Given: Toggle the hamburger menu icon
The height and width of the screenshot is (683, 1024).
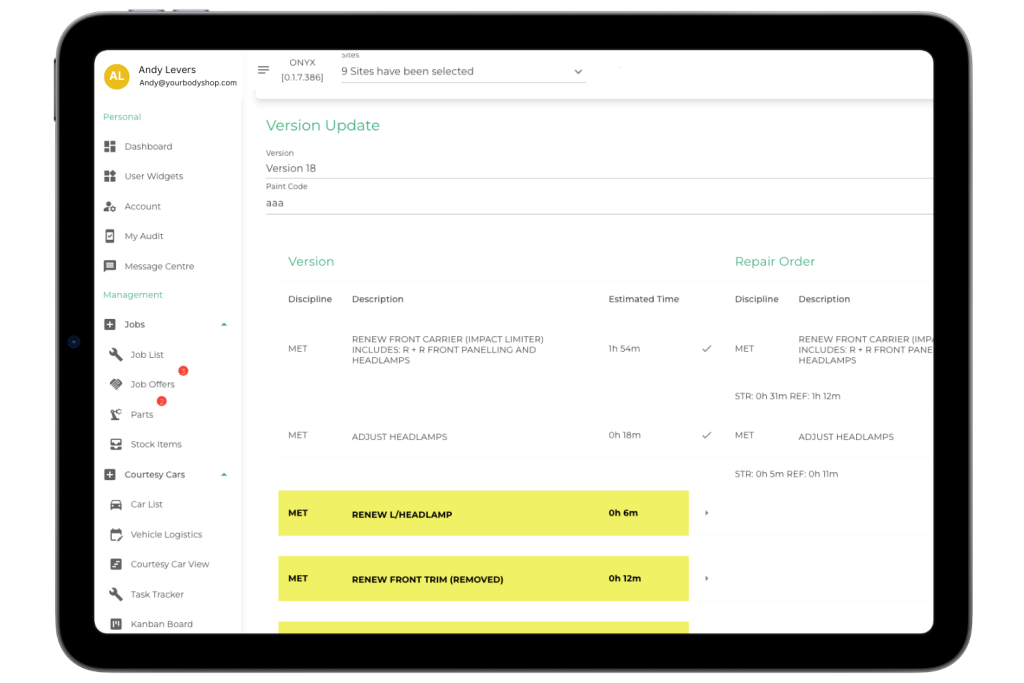Looking at the screenshot, I should (263, 70).
